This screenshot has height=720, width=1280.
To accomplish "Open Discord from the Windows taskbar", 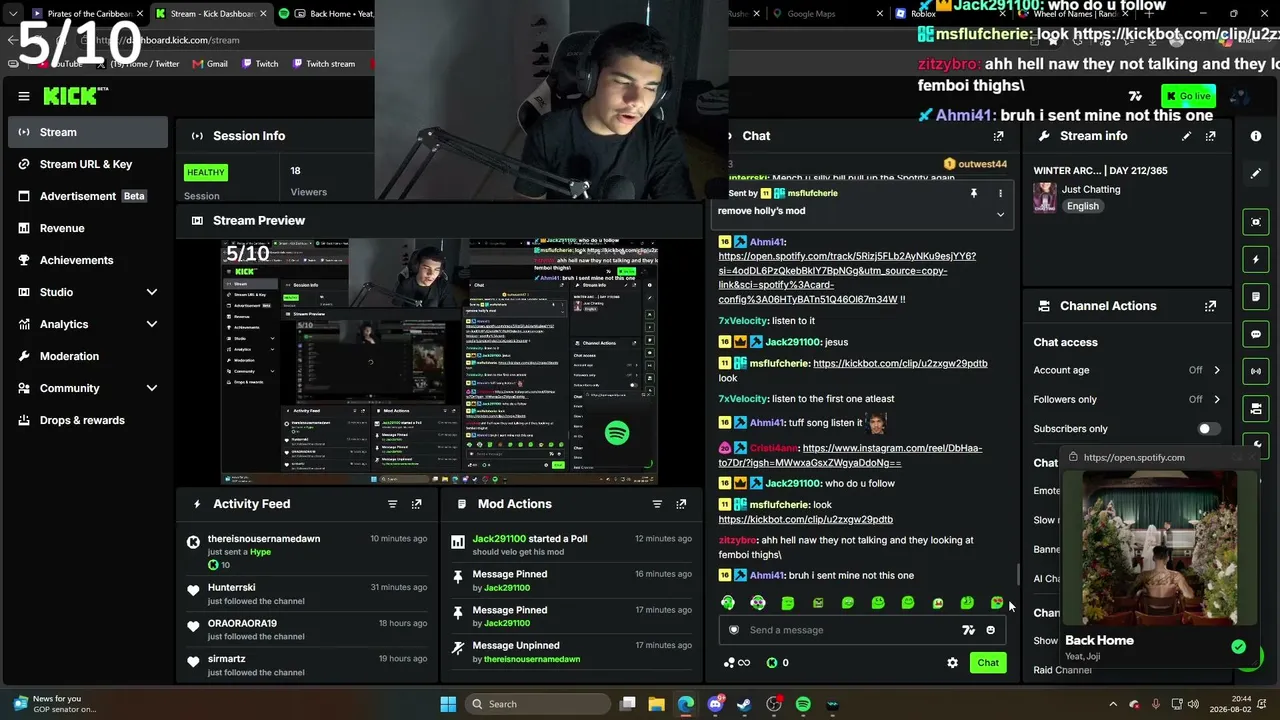I will pos(715,704).
